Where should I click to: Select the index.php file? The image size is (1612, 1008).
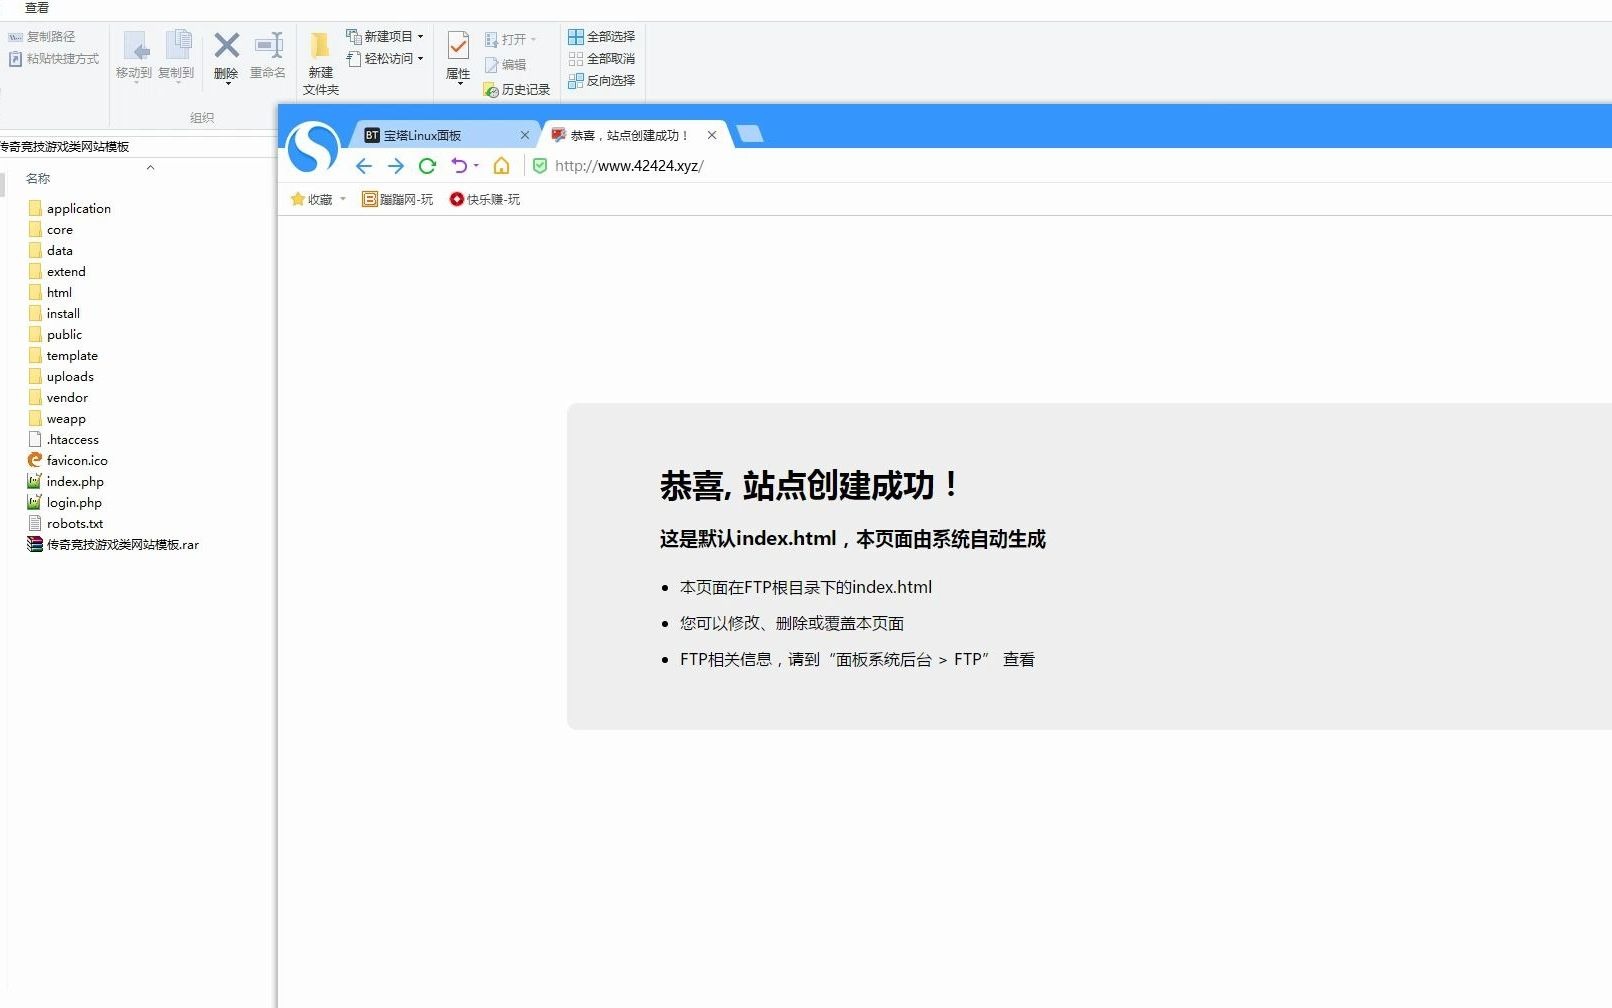[66, 481]
